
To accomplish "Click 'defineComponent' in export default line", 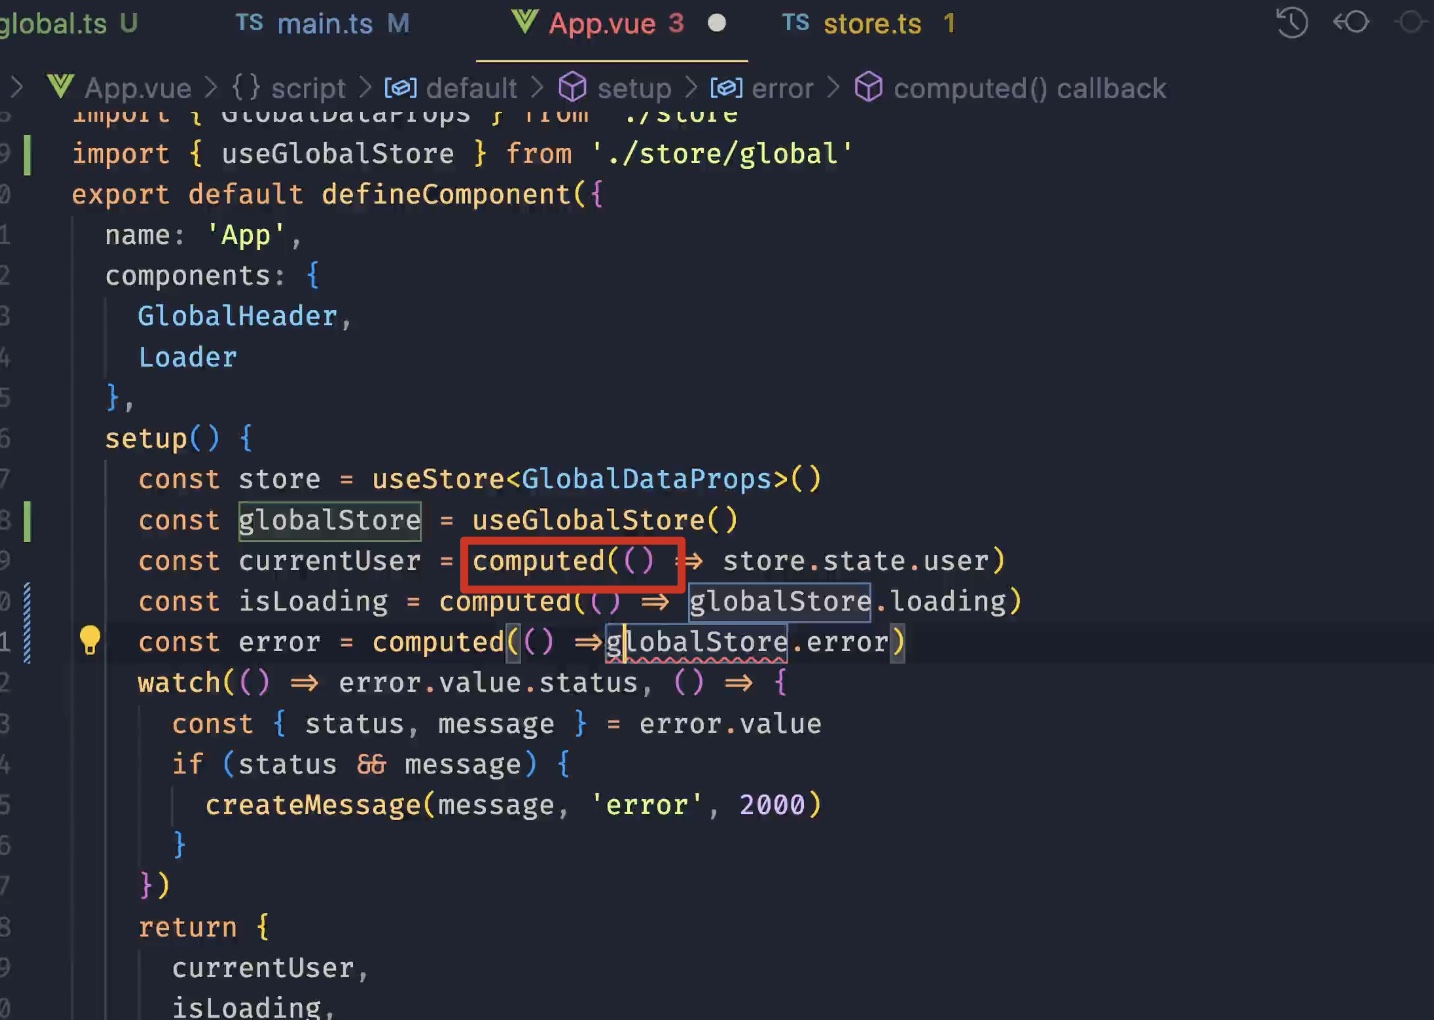I will point(446,194).
